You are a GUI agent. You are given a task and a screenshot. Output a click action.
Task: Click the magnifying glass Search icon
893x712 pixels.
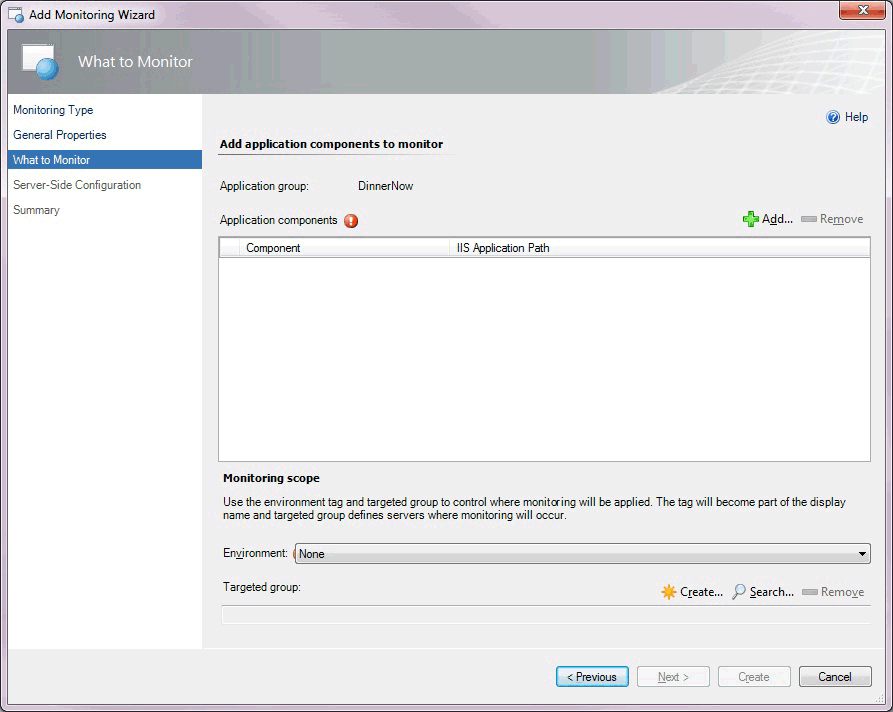pos(738,591)
